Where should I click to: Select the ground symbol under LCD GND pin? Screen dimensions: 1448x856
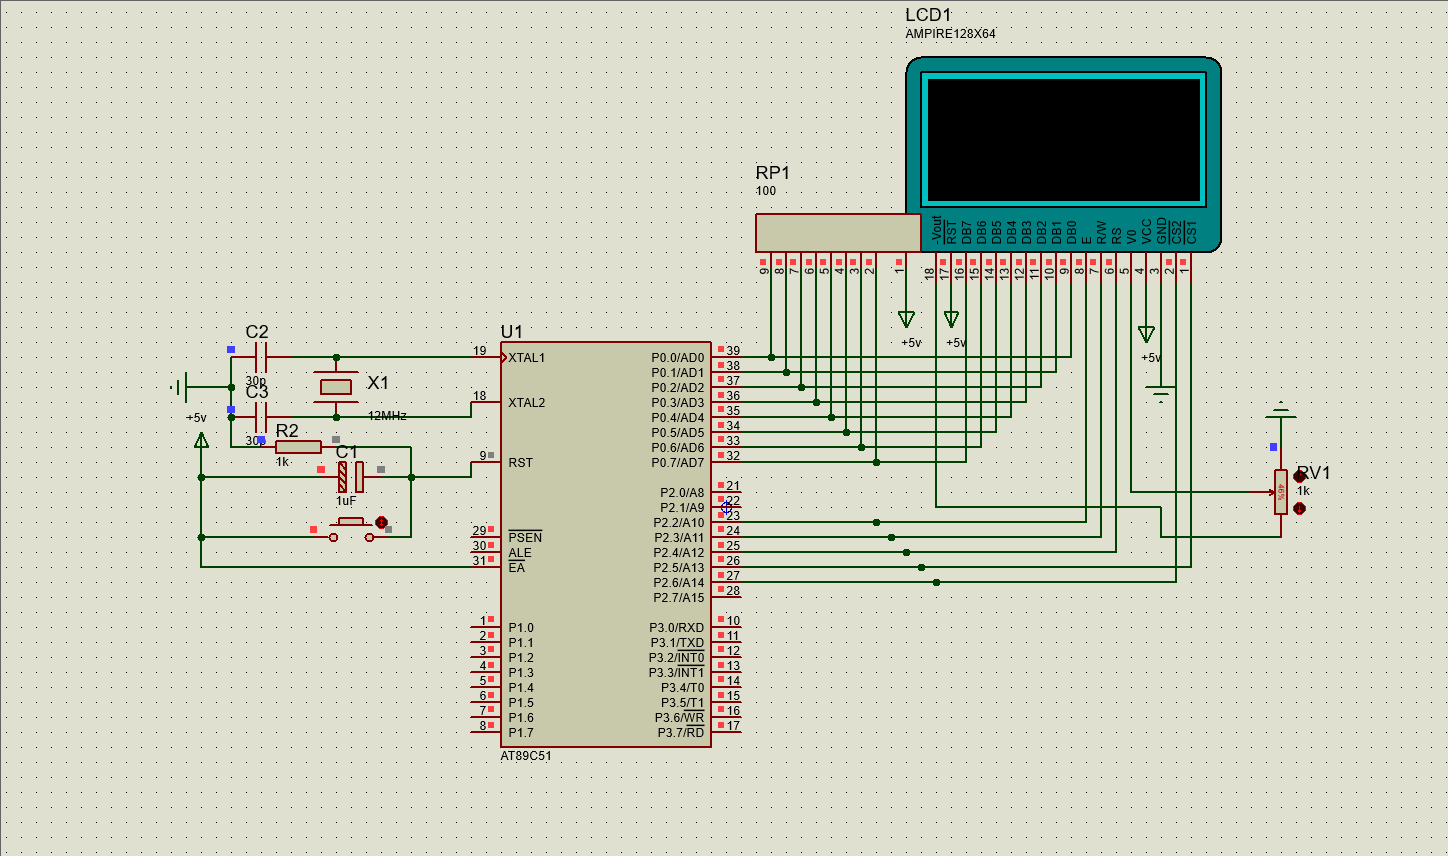click(1161, 394)
